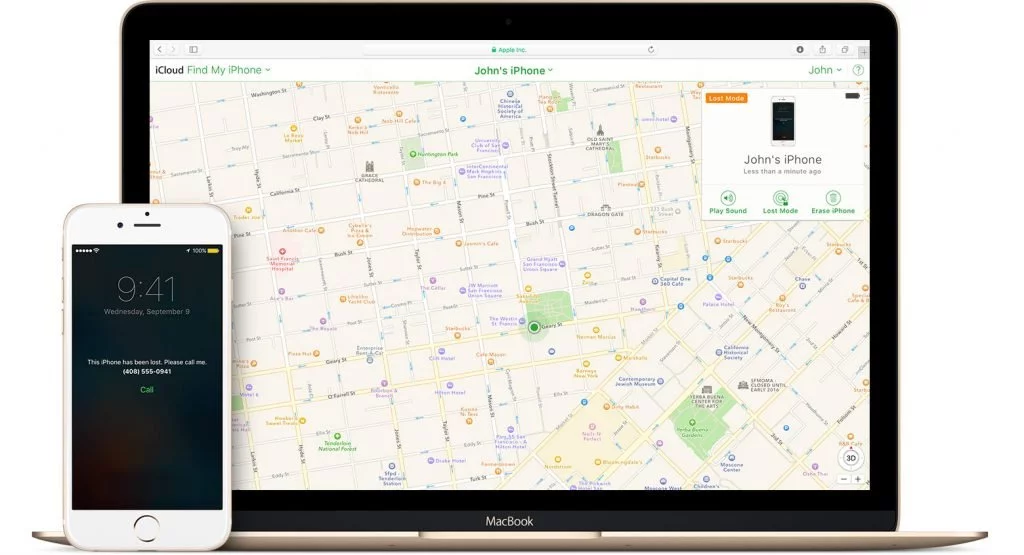Click the Erase iPhone trash icon
Screen dimensions: 1024x555
point(833,198)
